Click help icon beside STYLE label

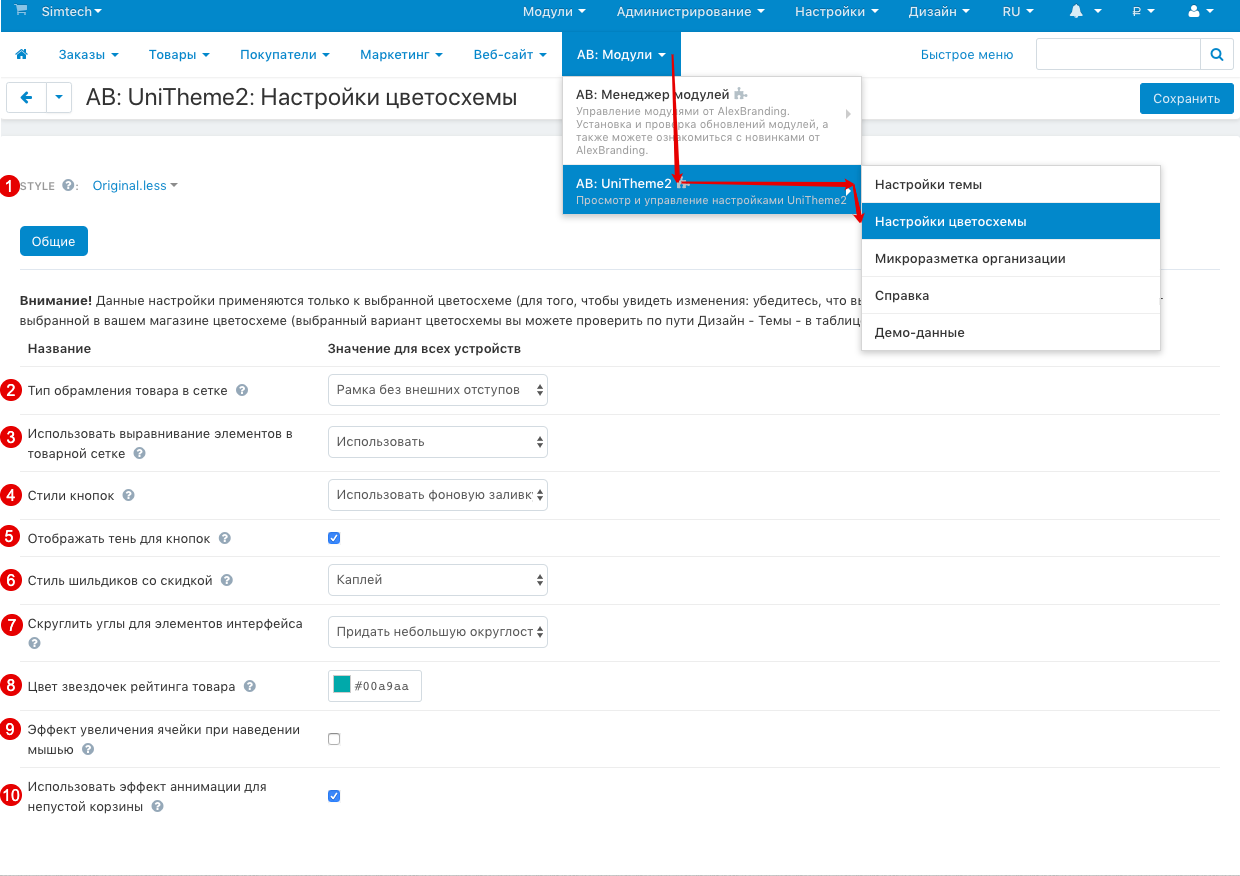(68, 186)
